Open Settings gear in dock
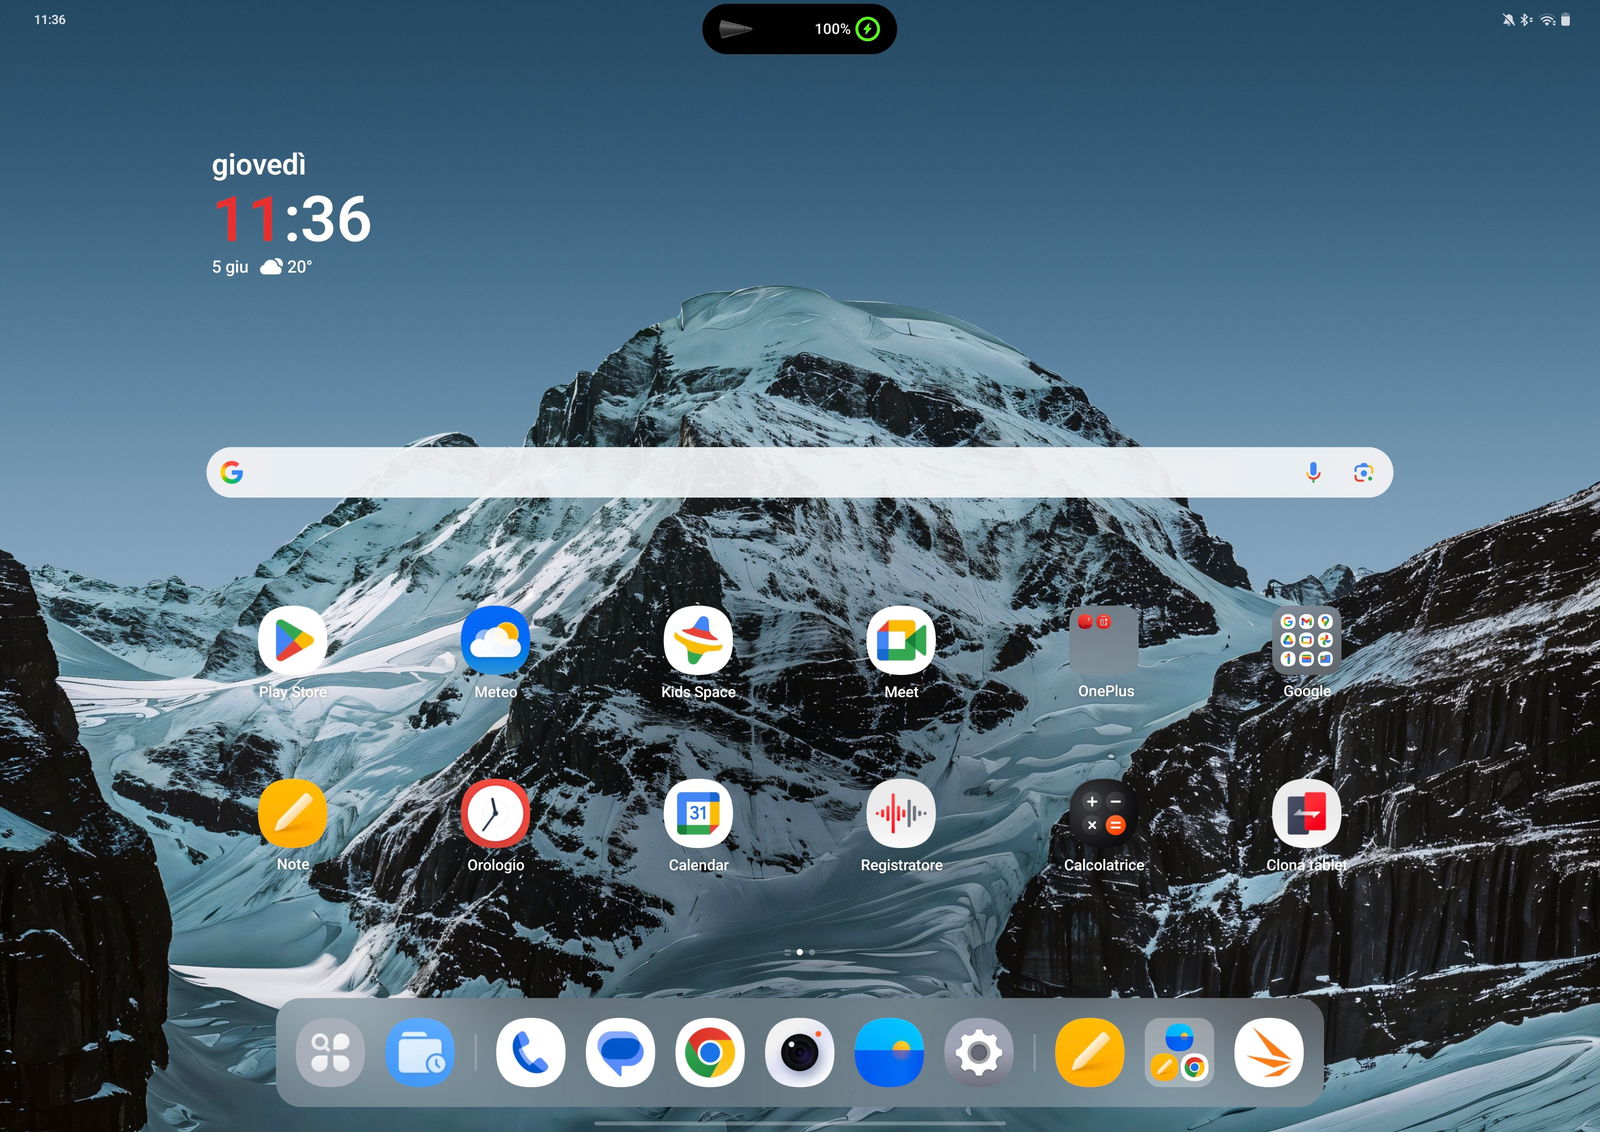 [979, 1052]
